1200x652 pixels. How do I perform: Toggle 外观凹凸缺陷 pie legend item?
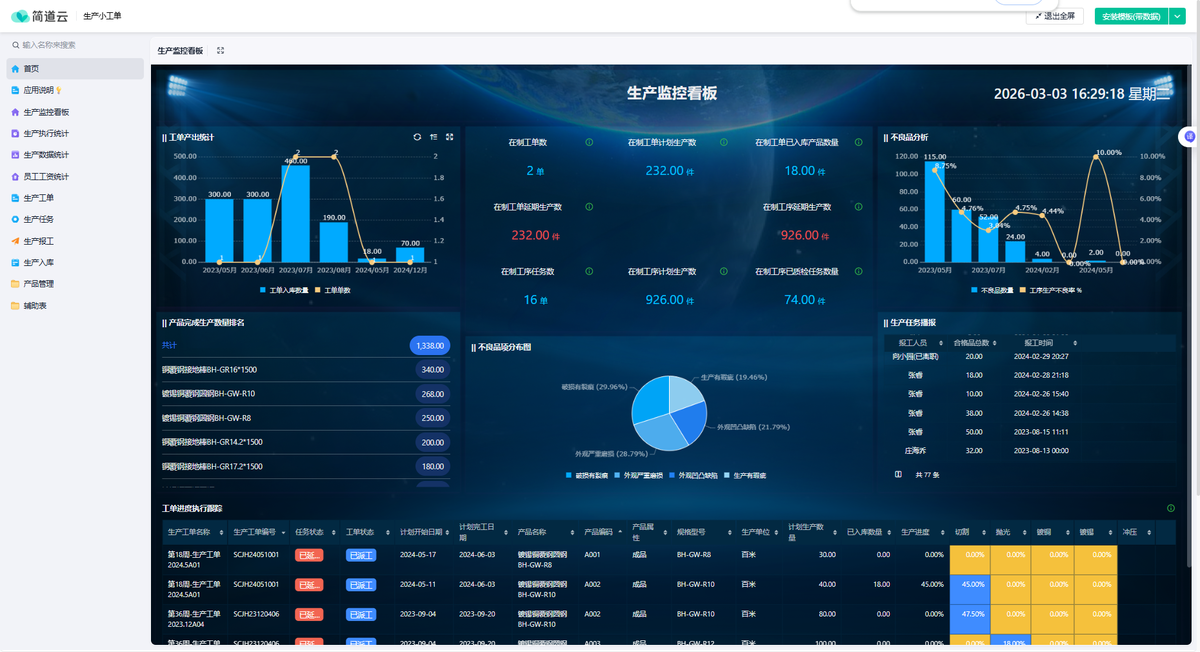point(694,475)
